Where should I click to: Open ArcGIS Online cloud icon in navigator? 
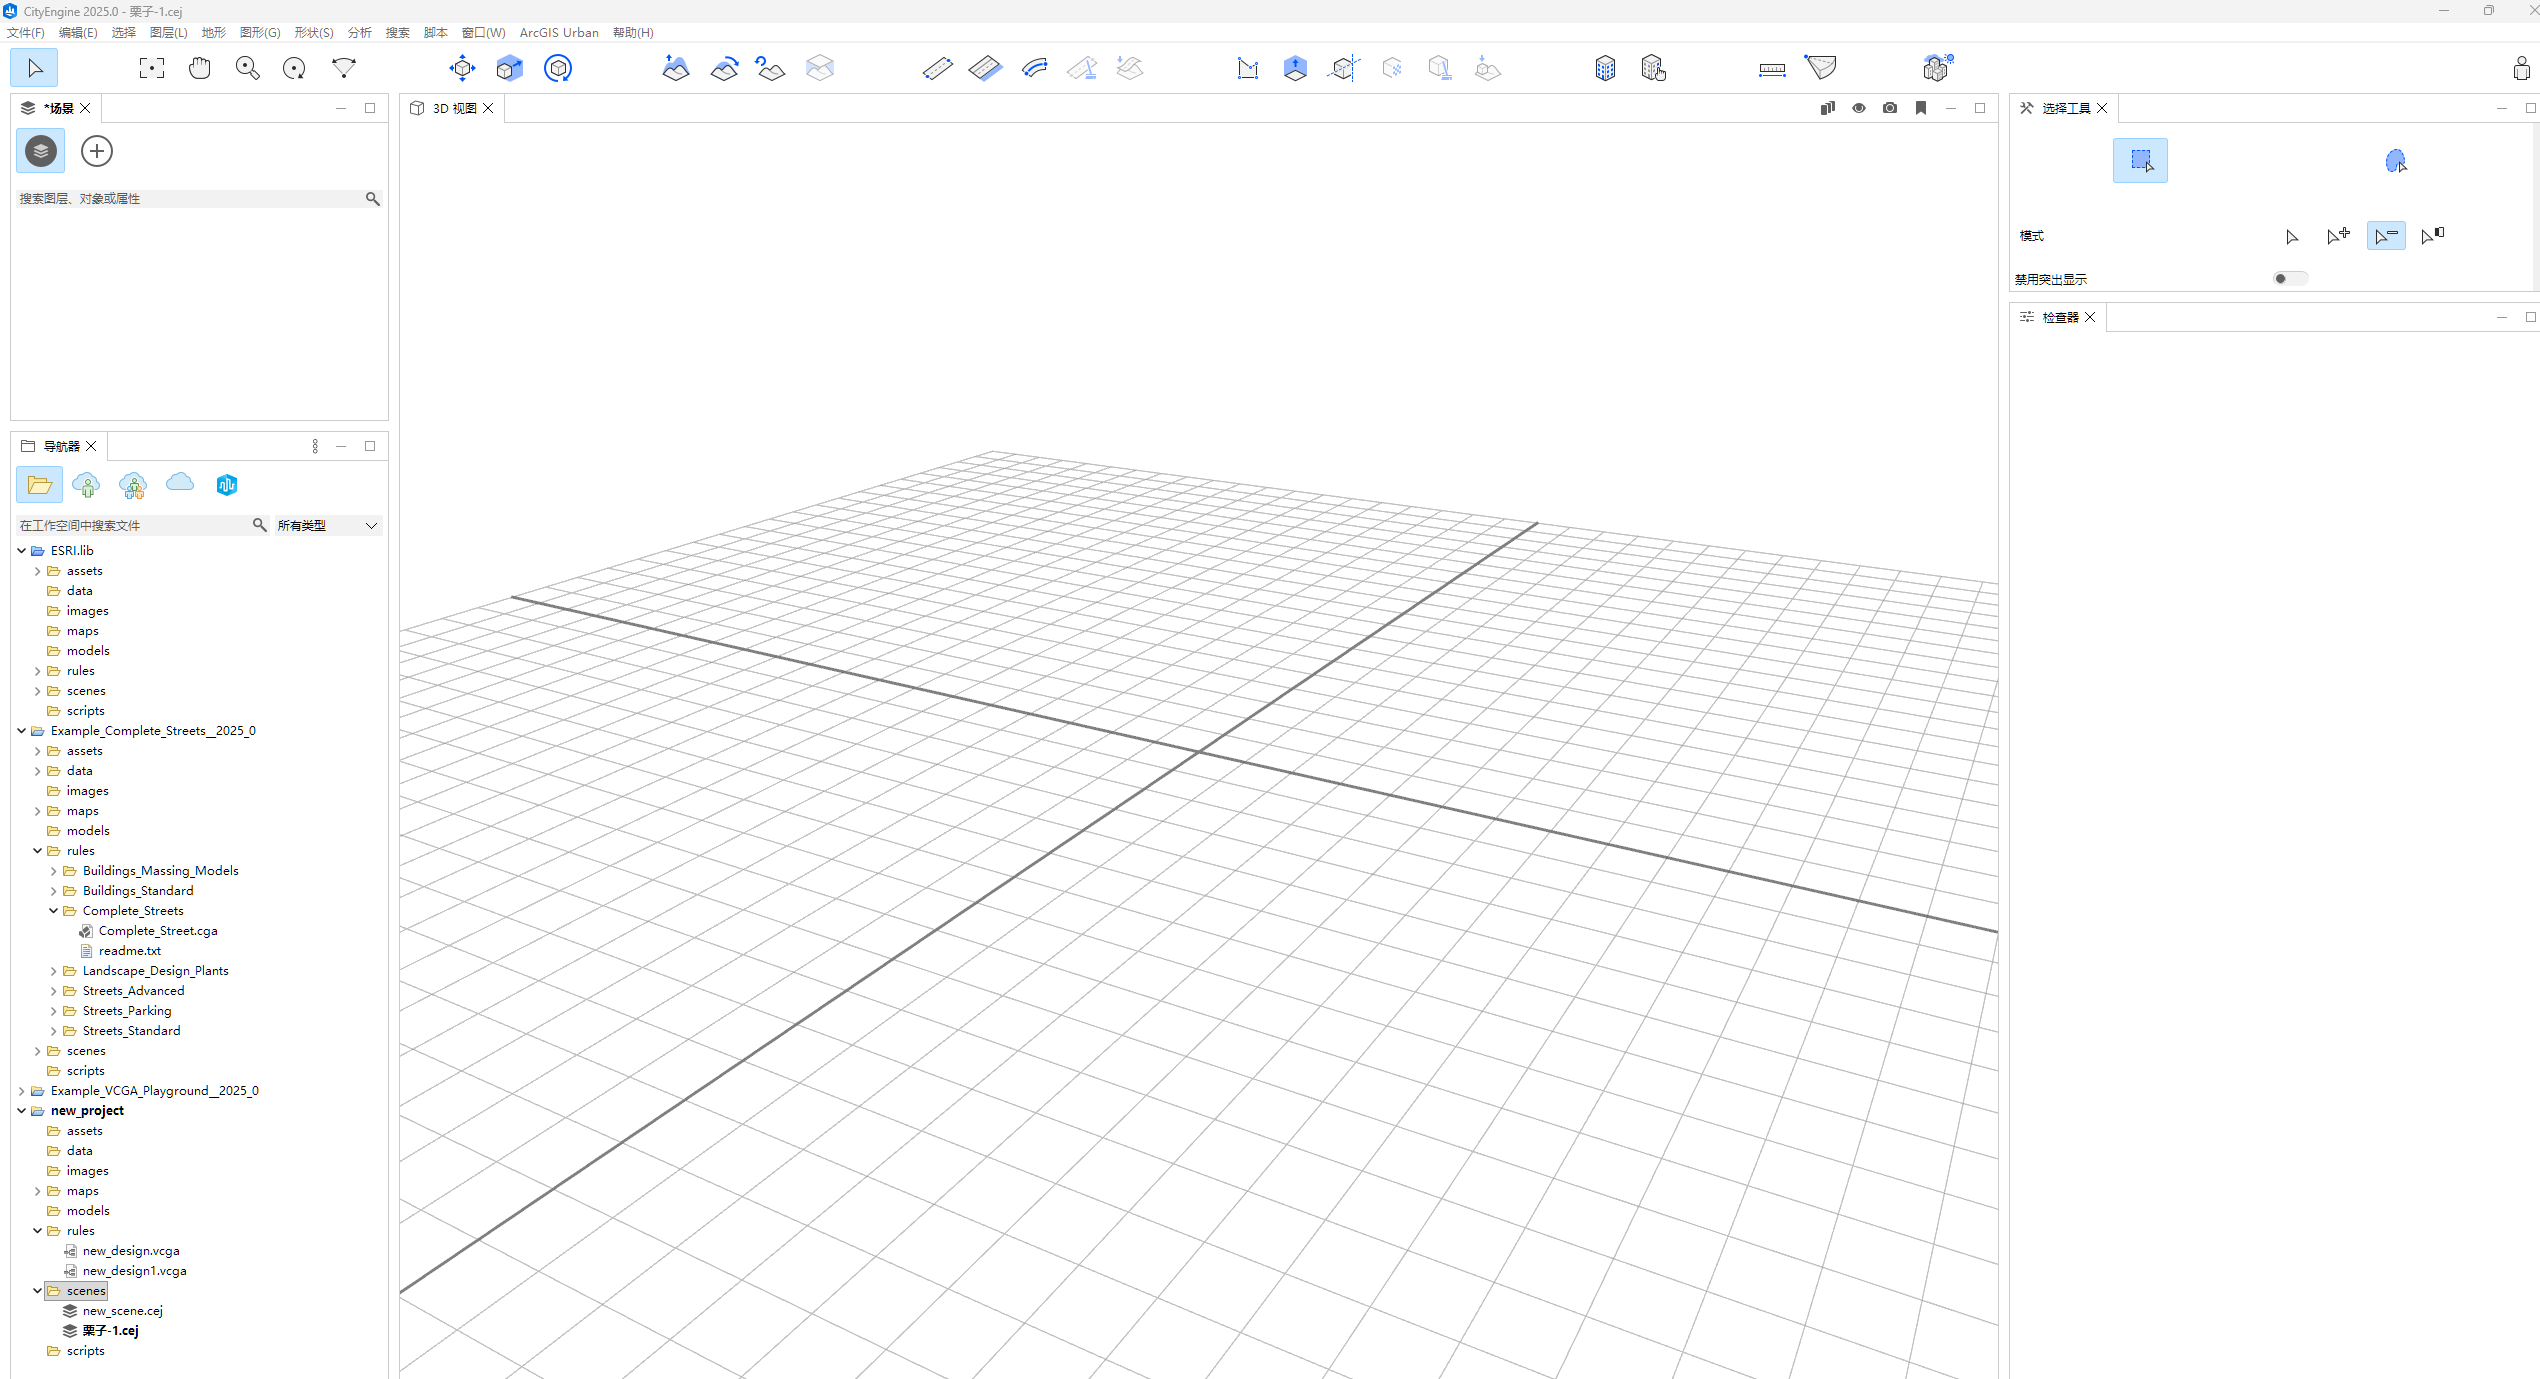(180, 484)
